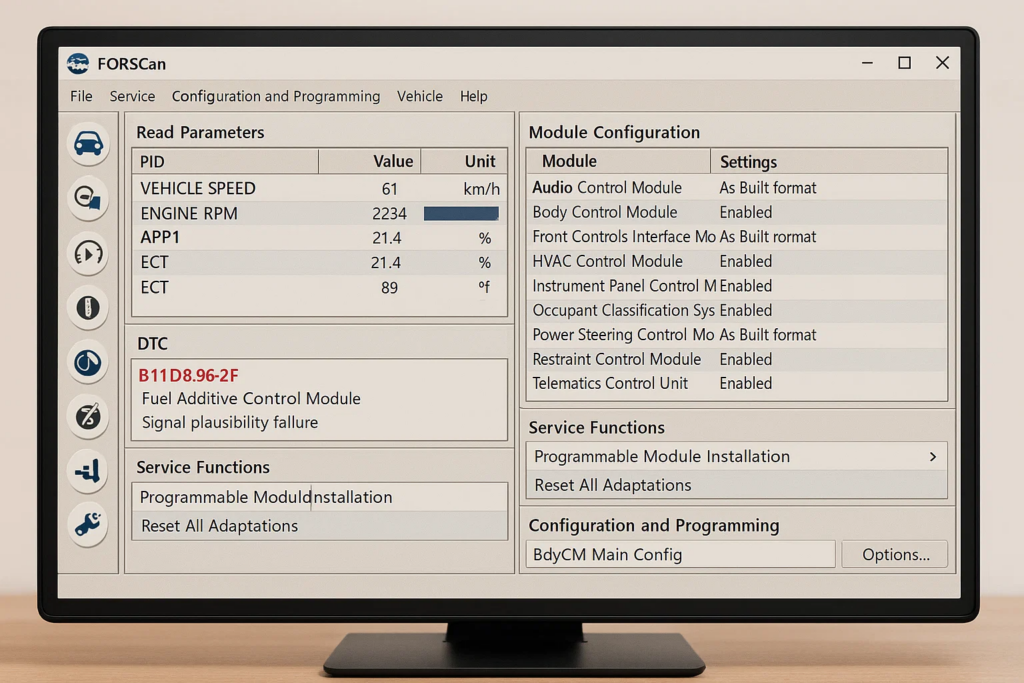Image resolution: width=1024 pixels, height=683 pixels.
Task: Select Instrument Panel Control module row
Action: (737, 286)
